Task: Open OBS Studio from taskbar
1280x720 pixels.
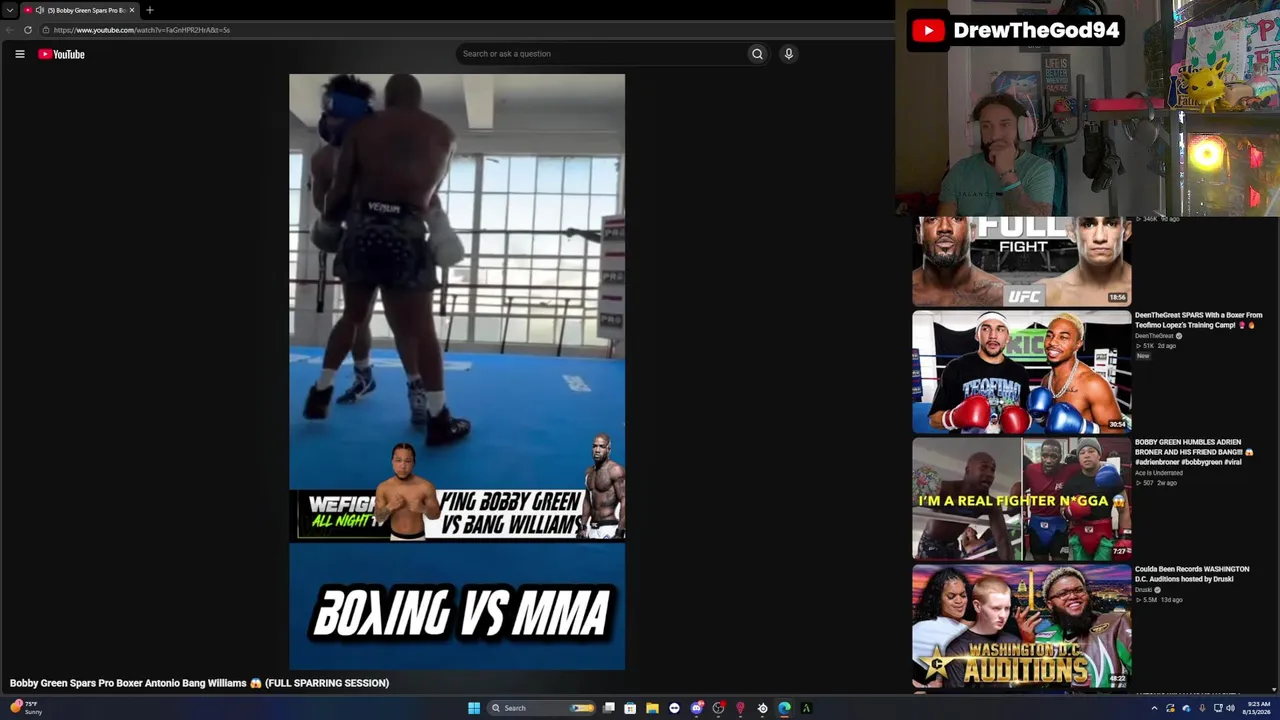Action: coord(718,708)
